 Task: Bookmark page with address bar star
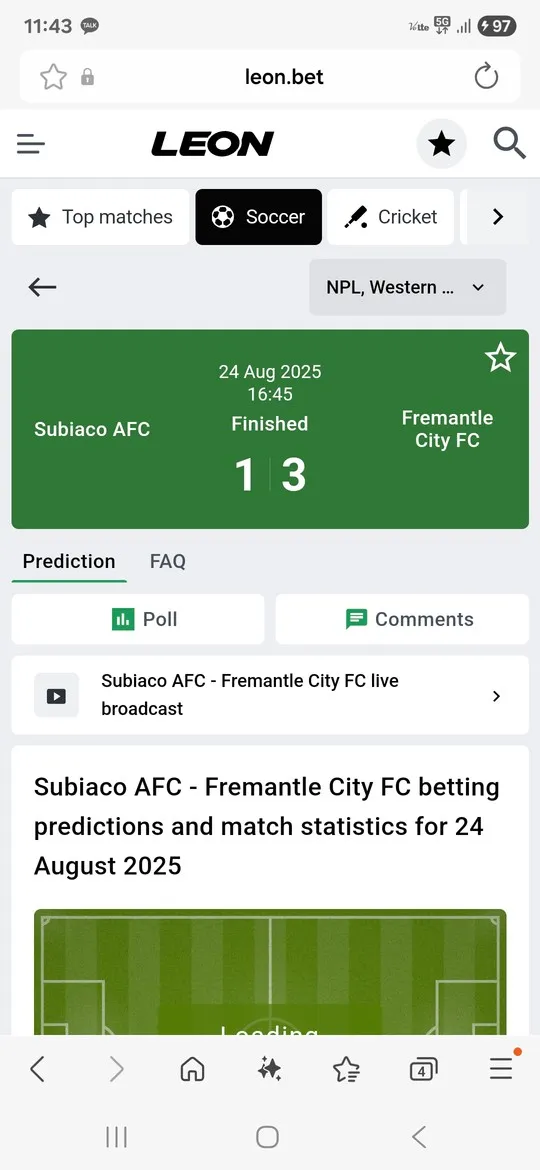point(54,76)
